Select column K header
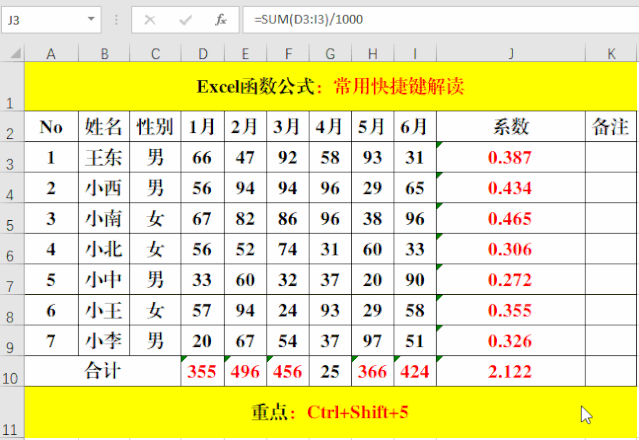The image size is (639, 440). (611, 53)
